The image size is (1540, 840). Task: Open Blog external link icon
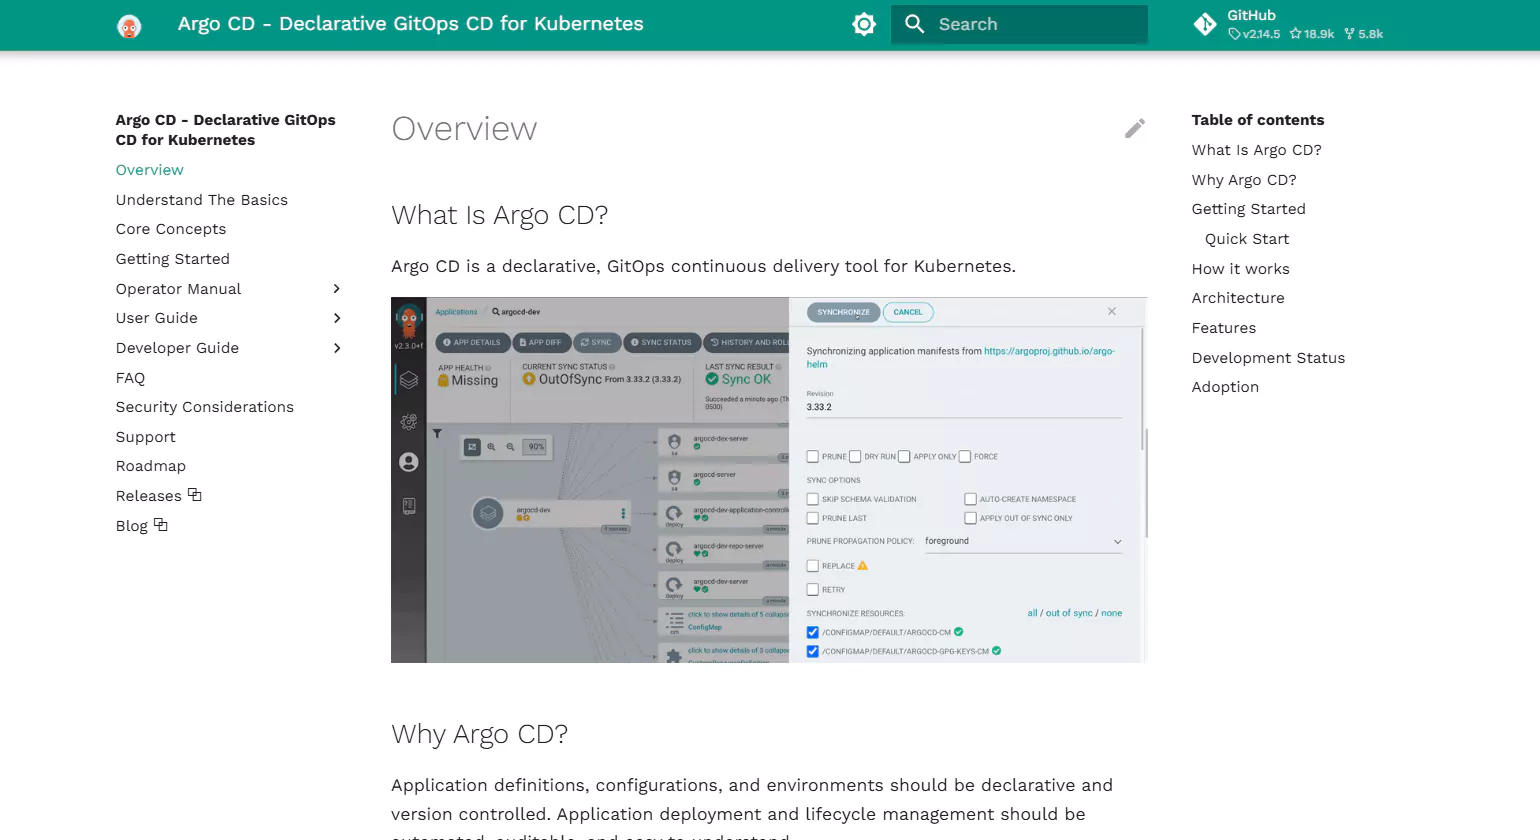pyautogui.click(x=161, y=525)
